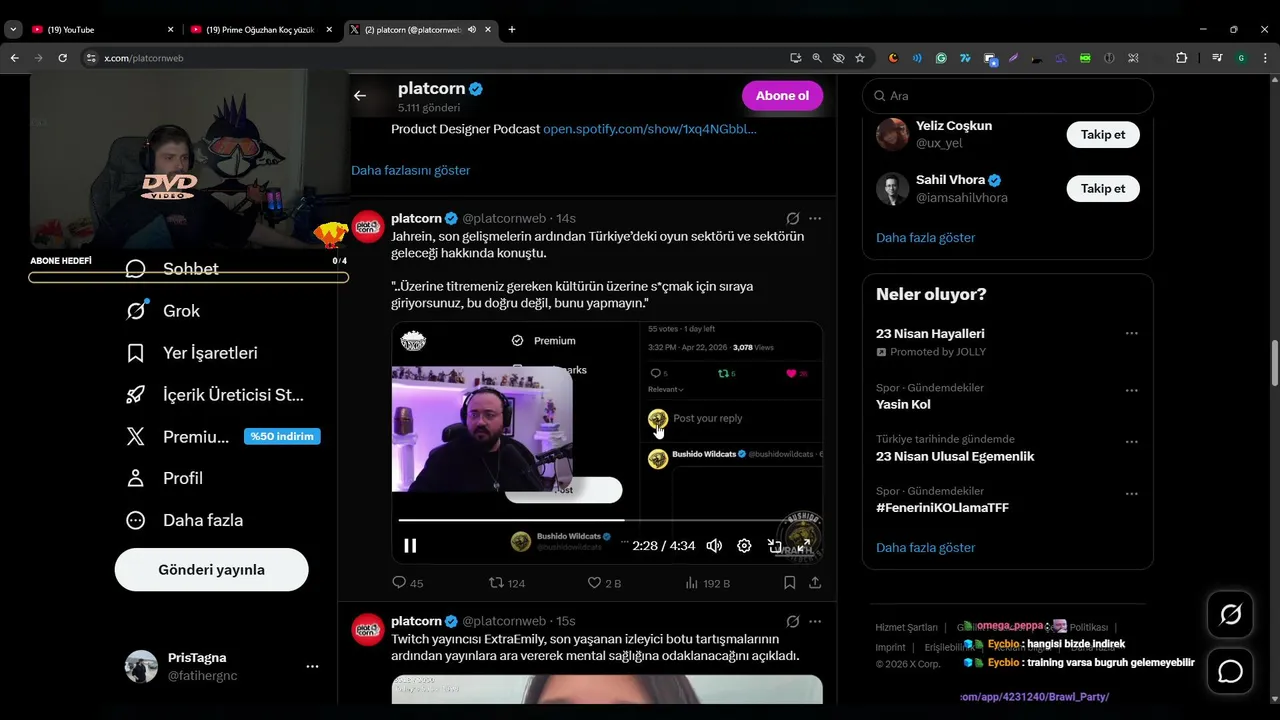
Task: View analytics showing 192 B views
Action: (x=707, y=583)
